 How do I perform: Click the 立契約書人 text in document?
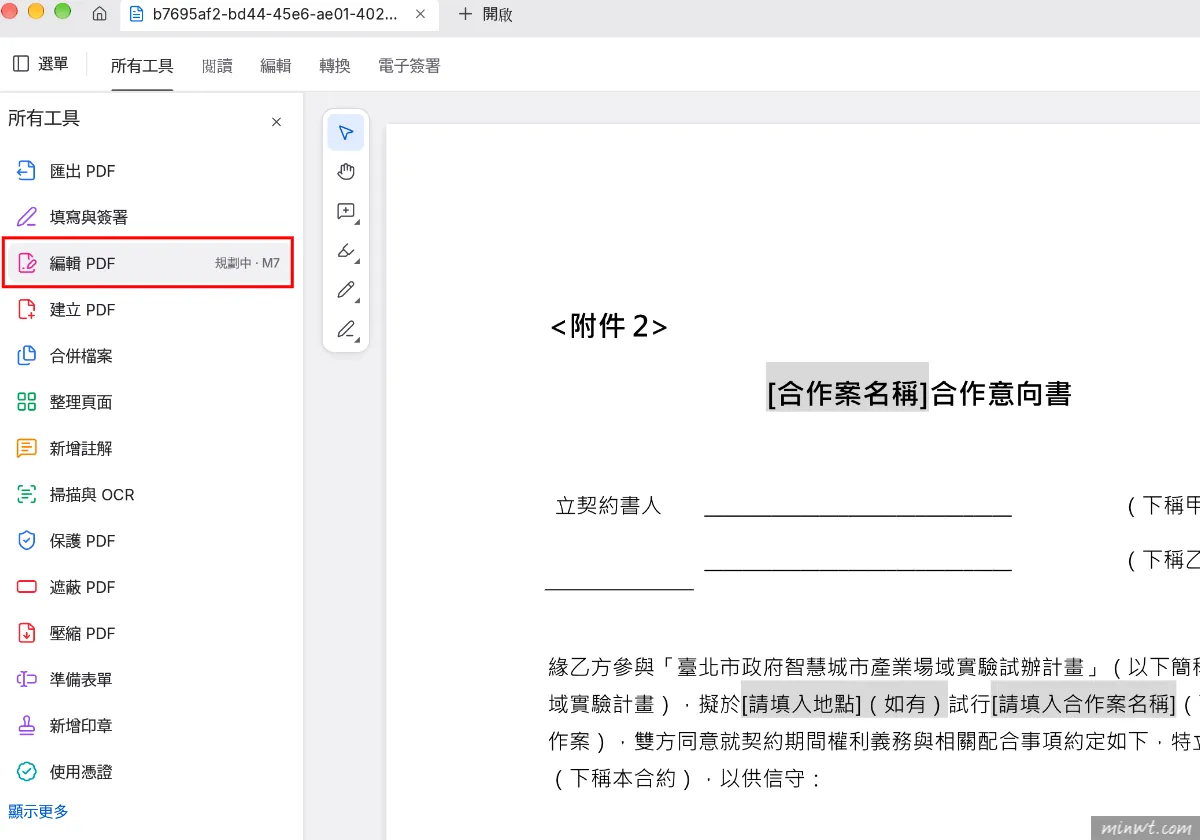point(608,506)
